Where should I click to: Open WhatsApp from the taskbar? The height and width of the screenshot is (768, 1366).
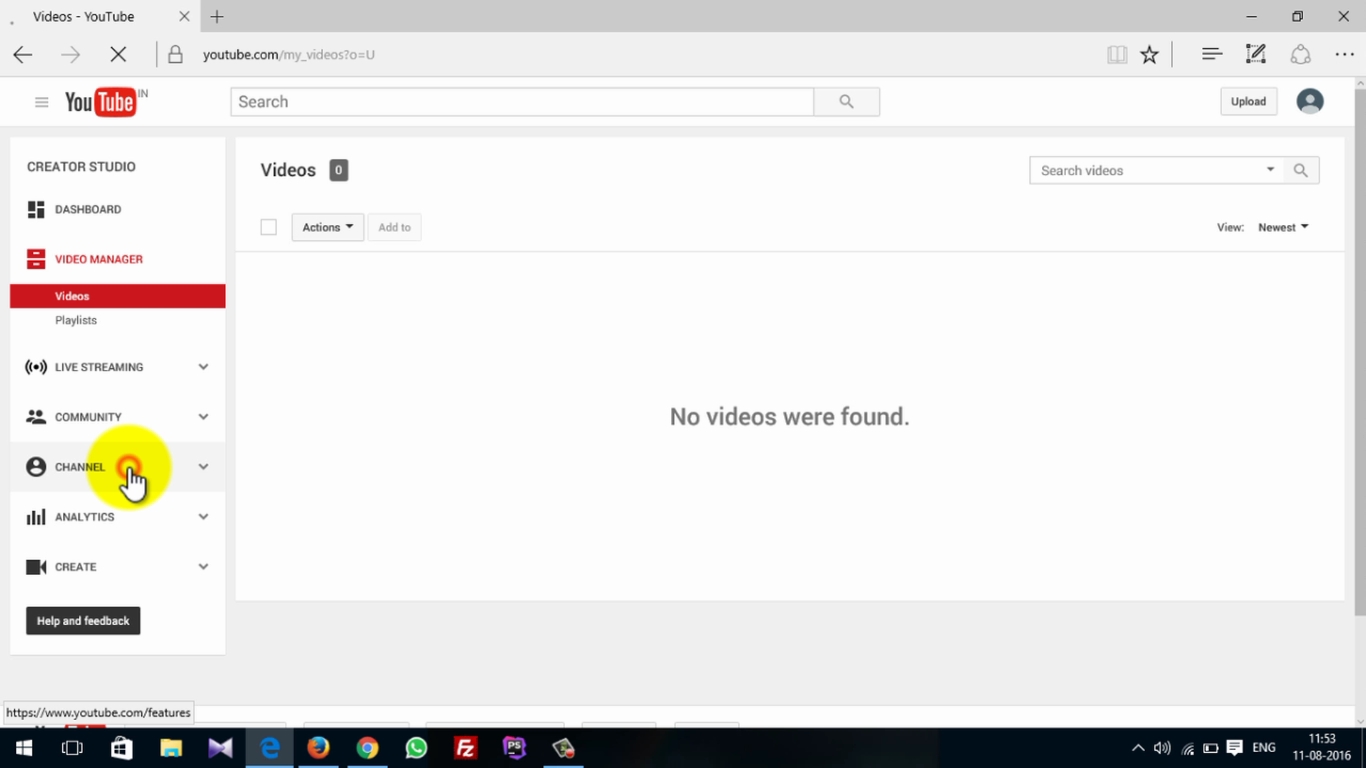point(416,748)
